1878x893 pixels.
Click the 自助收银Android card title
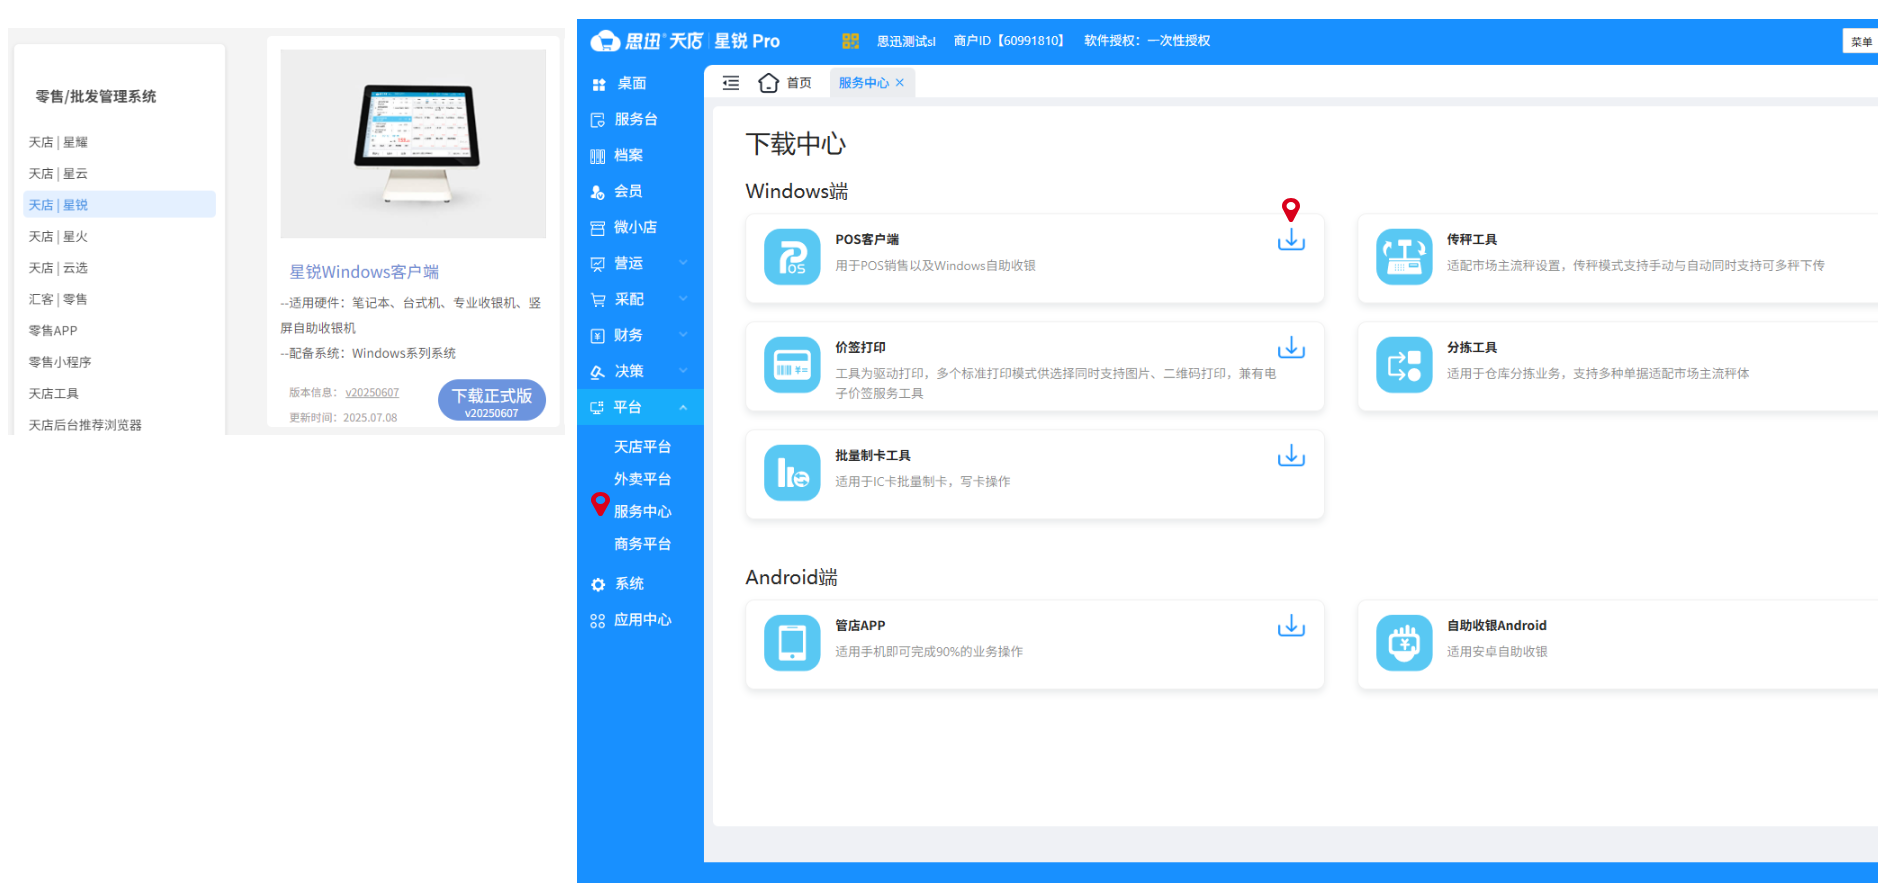click(x=1497, y=626)
